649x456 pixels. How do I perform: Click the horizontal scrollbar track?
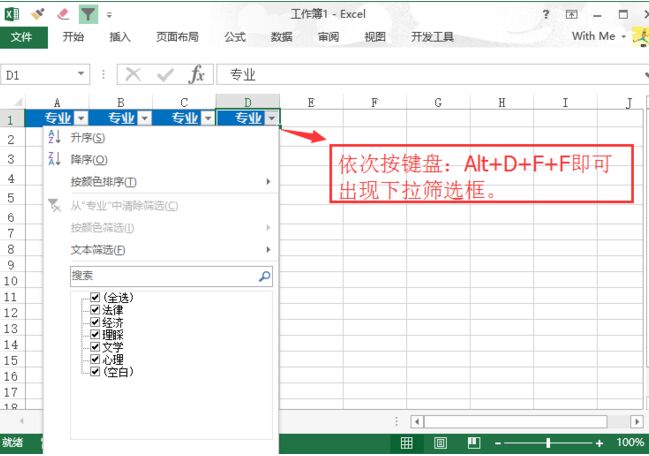tap(515, 422)
